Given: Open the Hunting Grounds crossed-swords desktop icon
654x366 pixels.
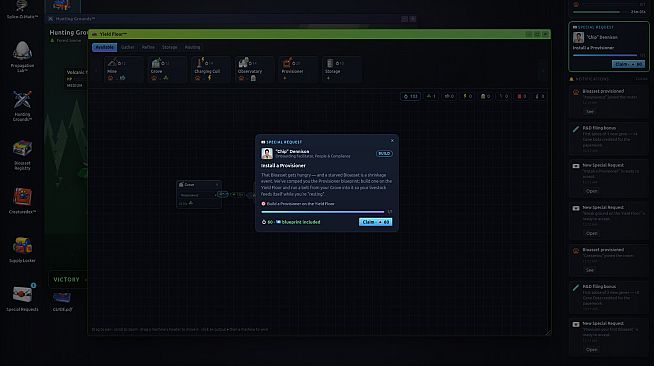Looking at the screenshot, I should 22,105.
